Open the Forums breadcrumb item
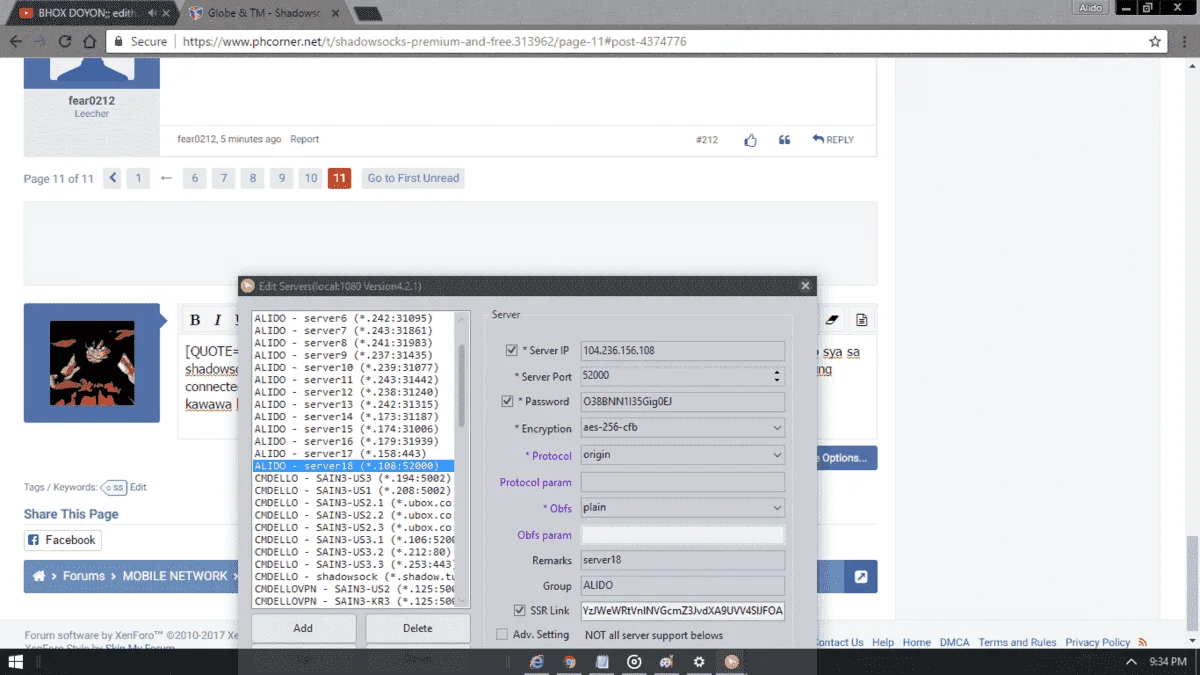 [84, 576]
